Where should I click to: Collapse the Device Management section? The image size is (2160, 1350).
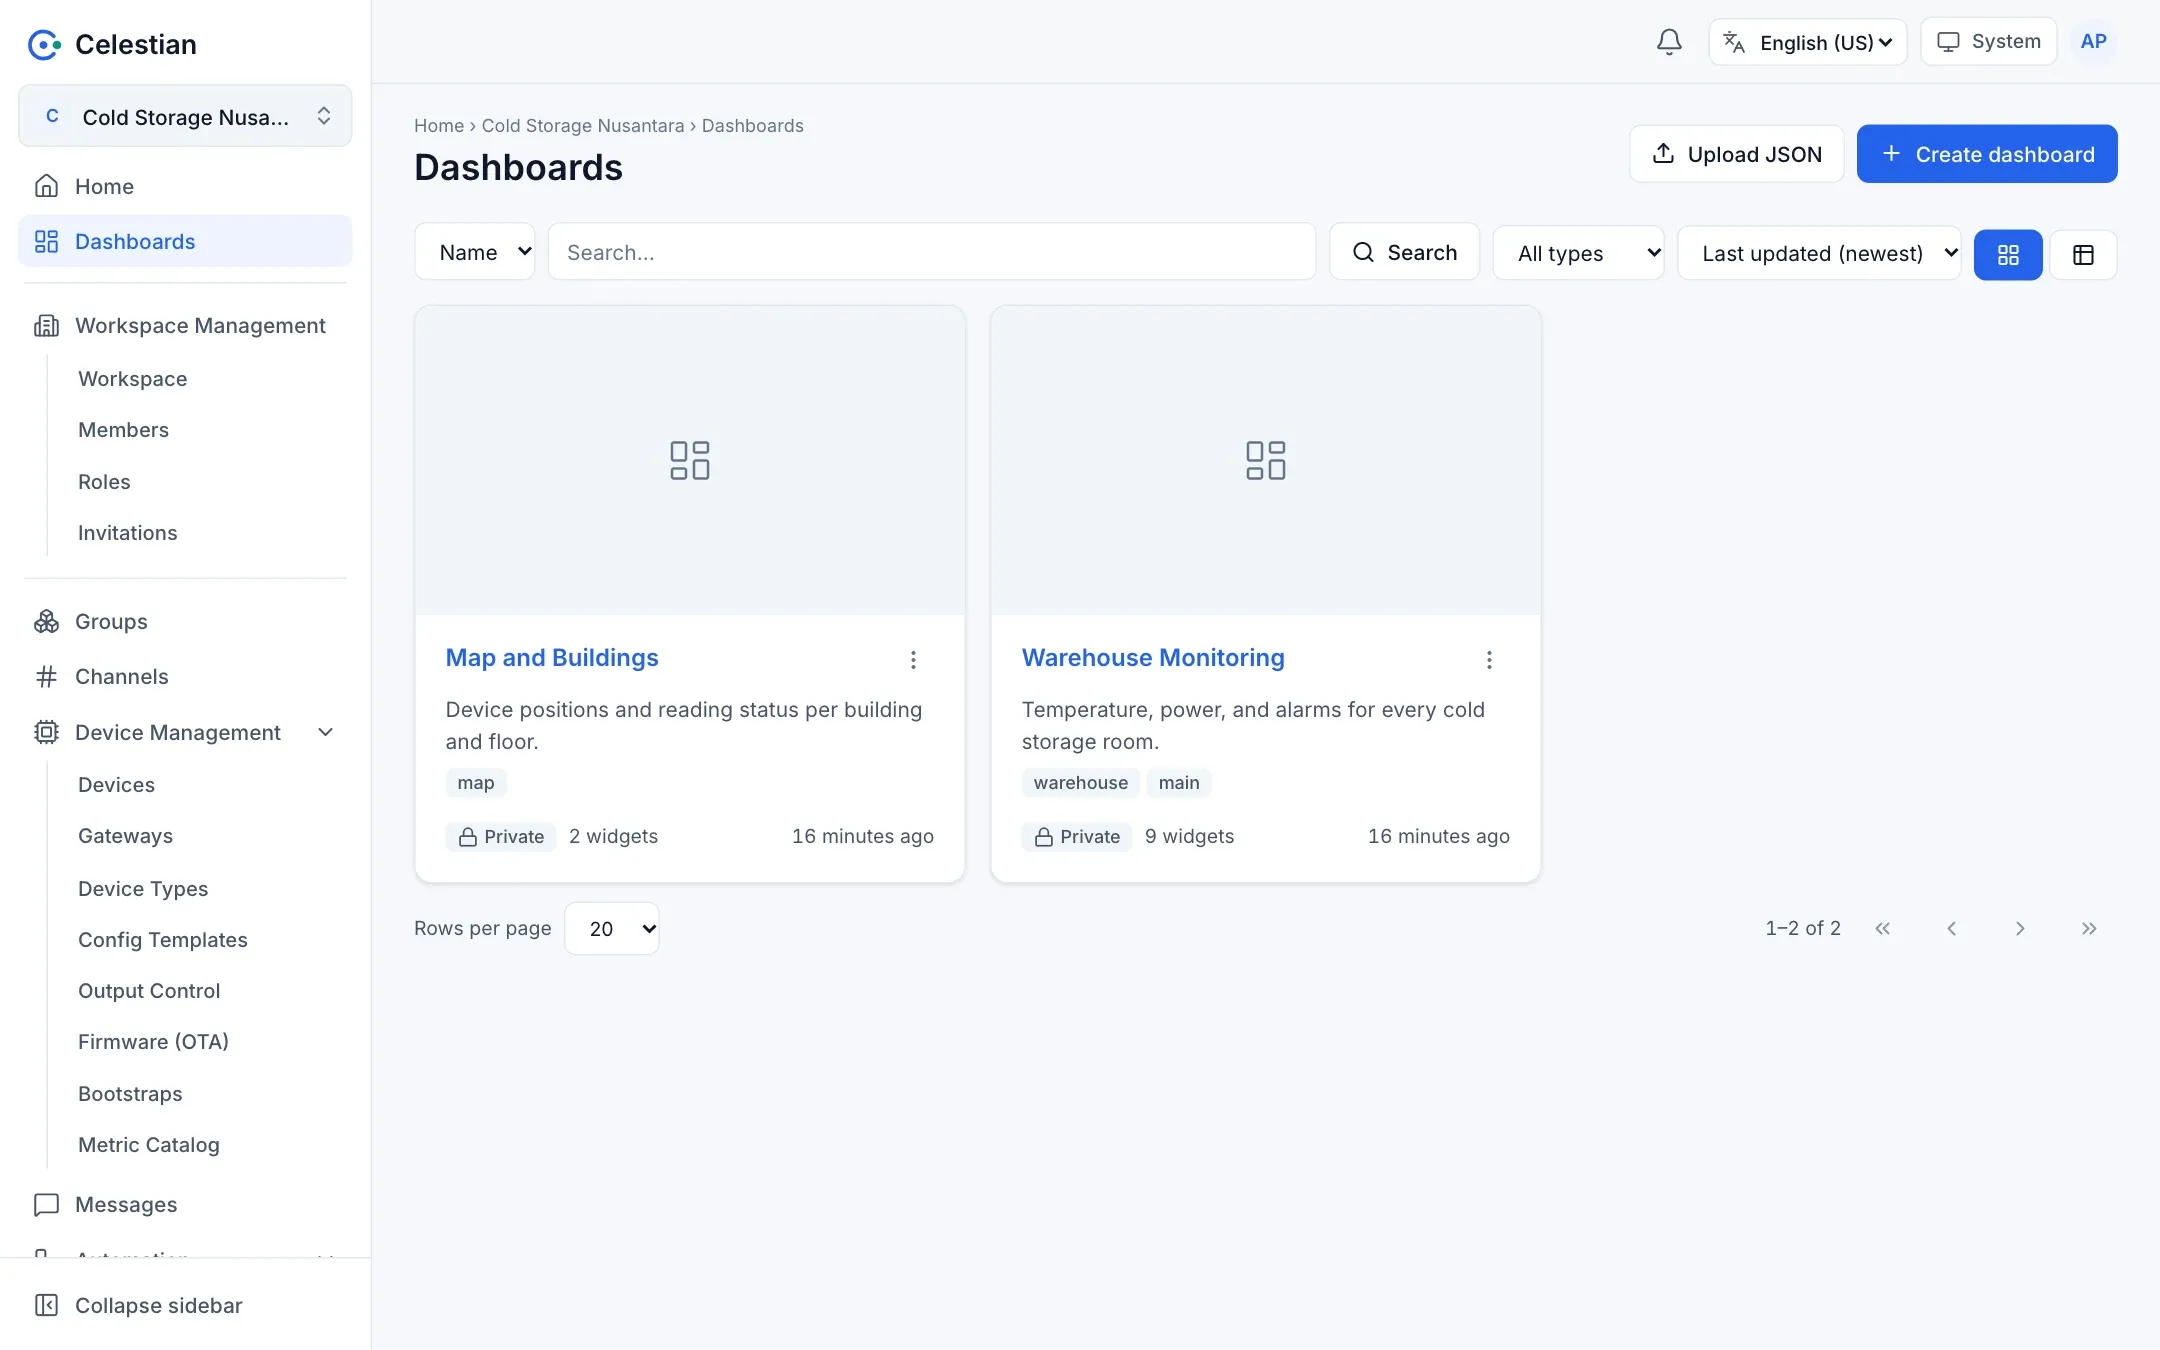pyautogui.click(x=185, y=733)
